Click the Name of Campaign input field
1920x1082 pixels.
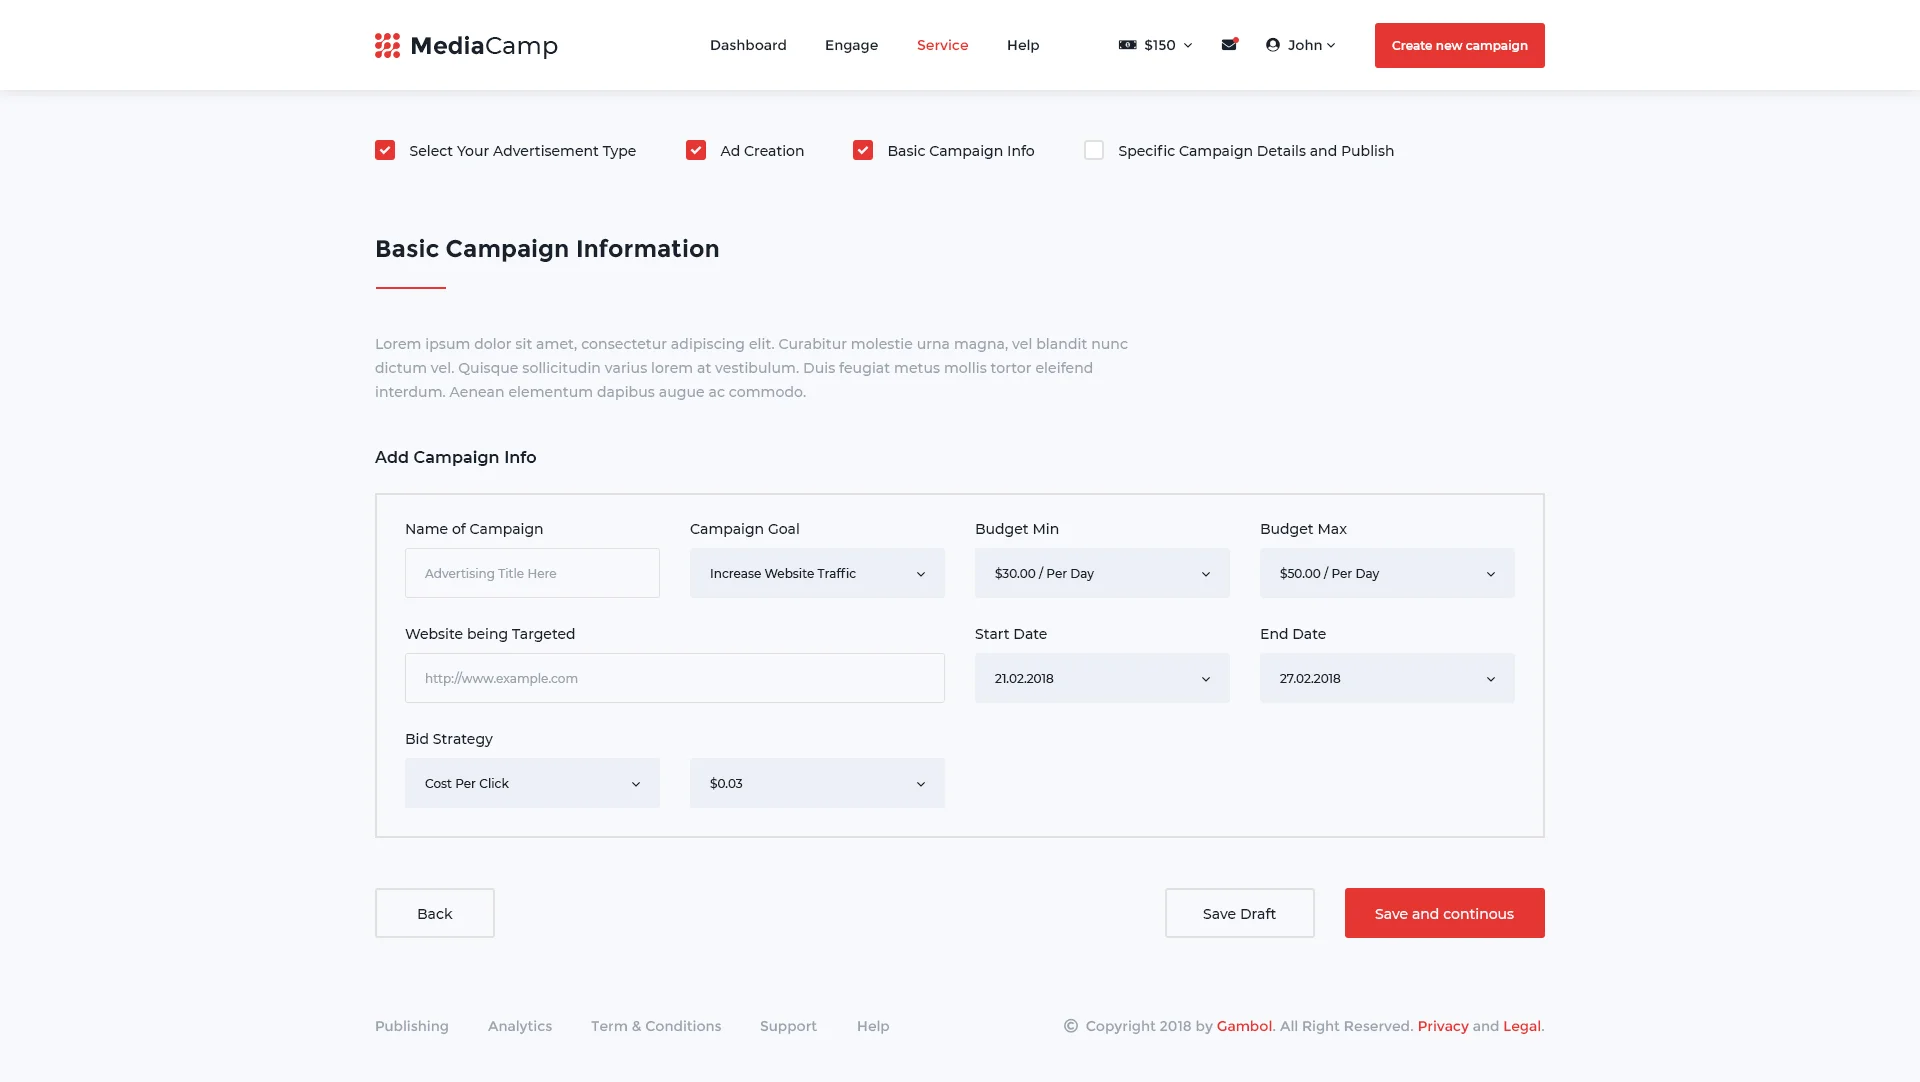click(x=532, y=573)
